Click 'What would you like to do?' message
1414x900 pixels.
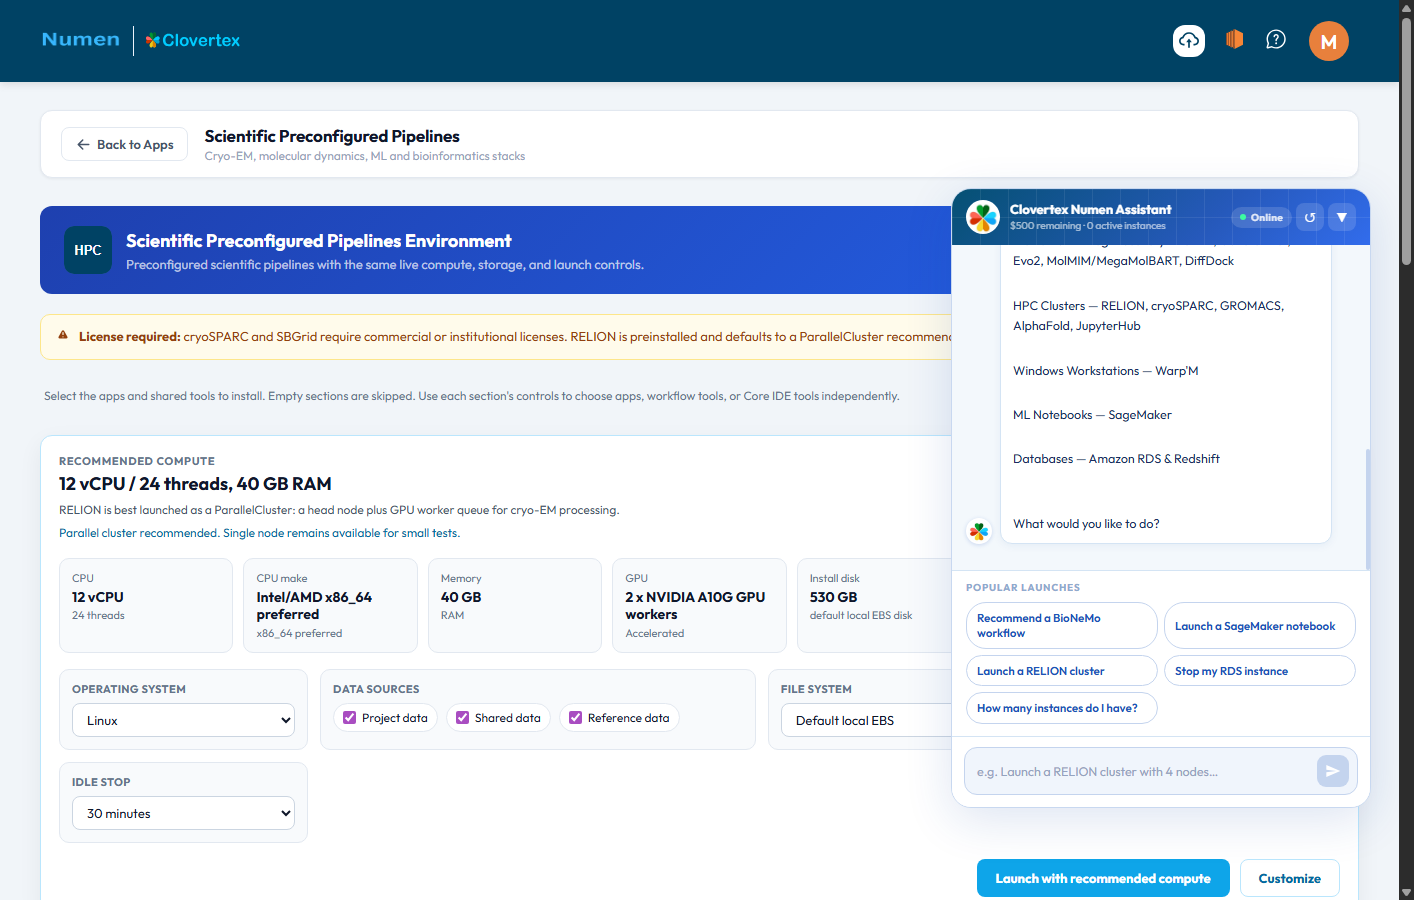pos(1086,524)
